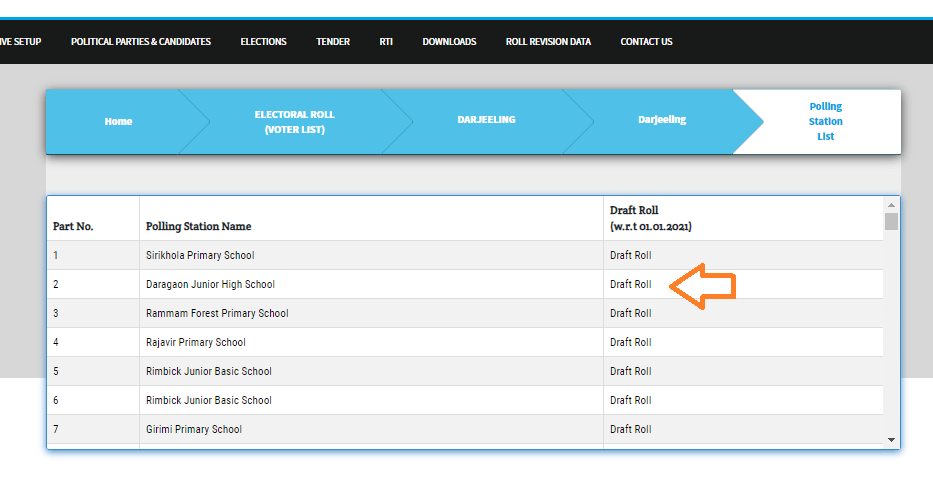
Task: Open Draft Roll for Rammam Forest Primary School
Action: tap(630, 314)
